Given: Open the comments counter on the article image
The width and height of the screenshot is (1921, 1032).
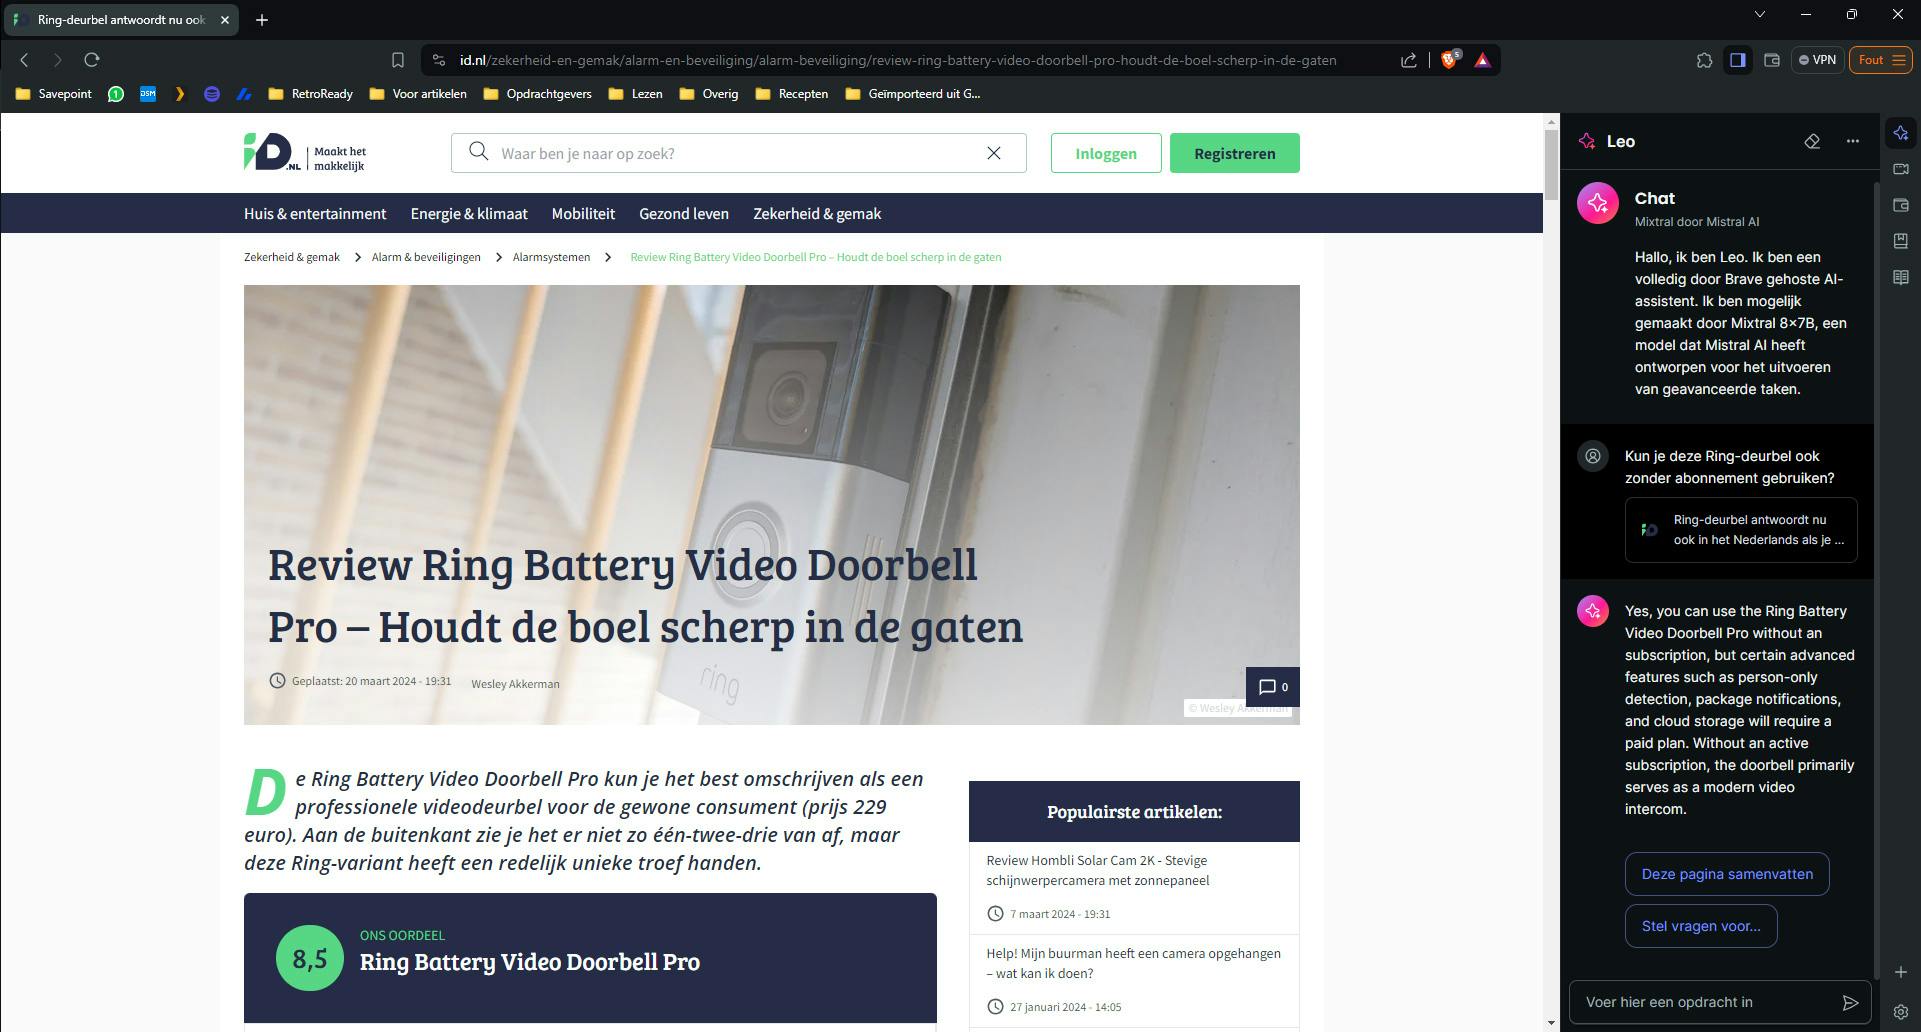Looking at the screenshot, I should pos(1272,687).
